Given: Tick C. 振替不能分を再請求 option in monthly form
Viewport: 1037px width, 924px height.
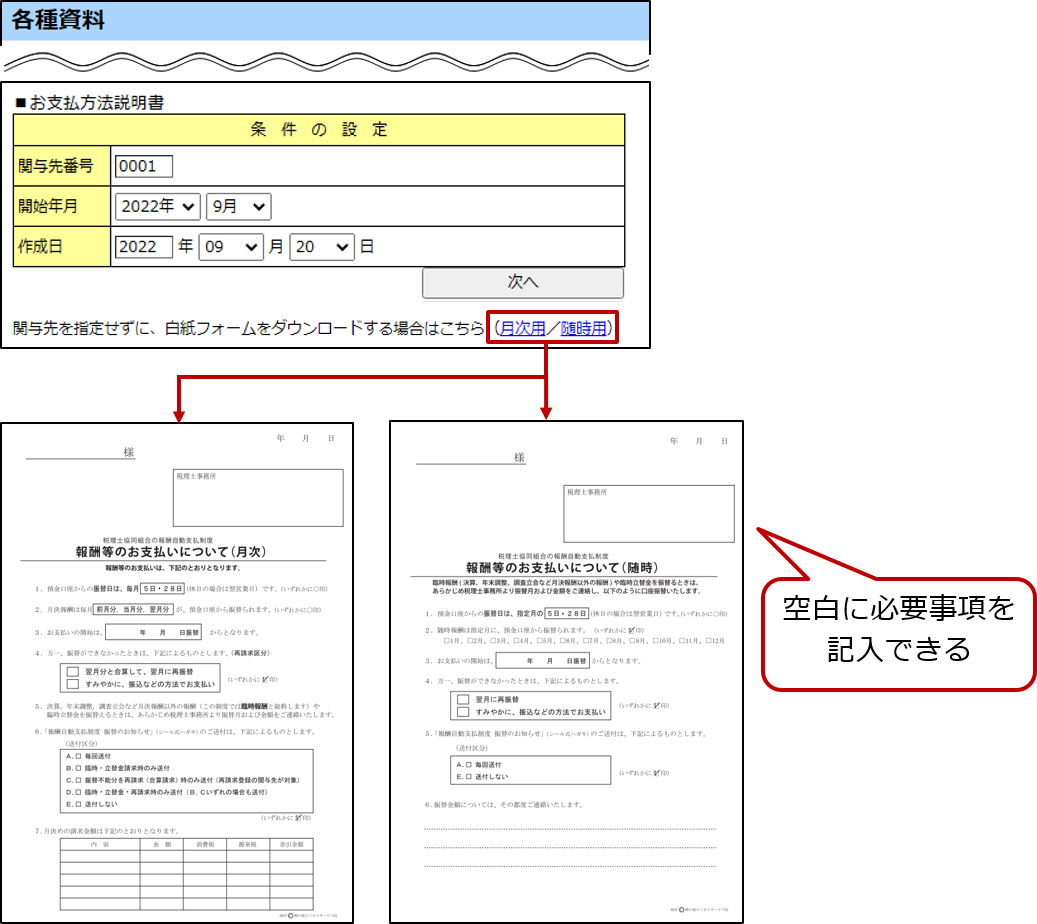Looking at the screenshot, I should [x=78, y=779].
